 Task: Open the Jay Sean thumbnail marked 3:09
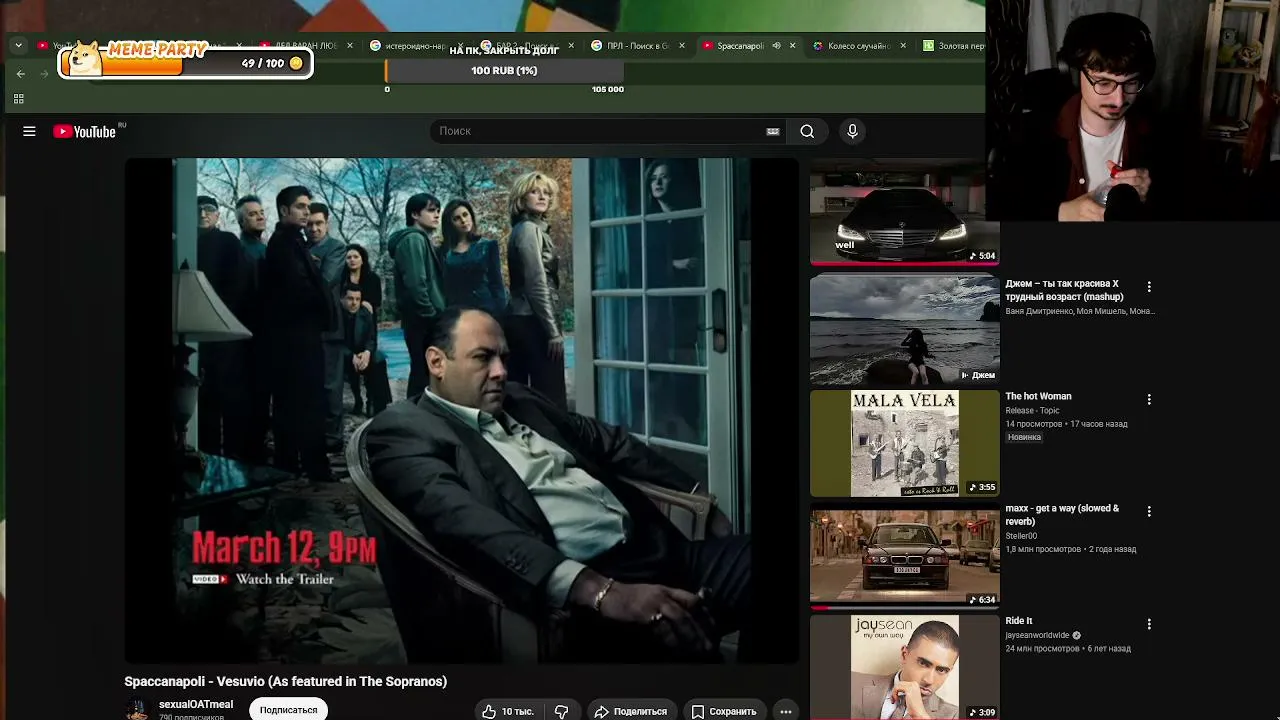point(904,667)
